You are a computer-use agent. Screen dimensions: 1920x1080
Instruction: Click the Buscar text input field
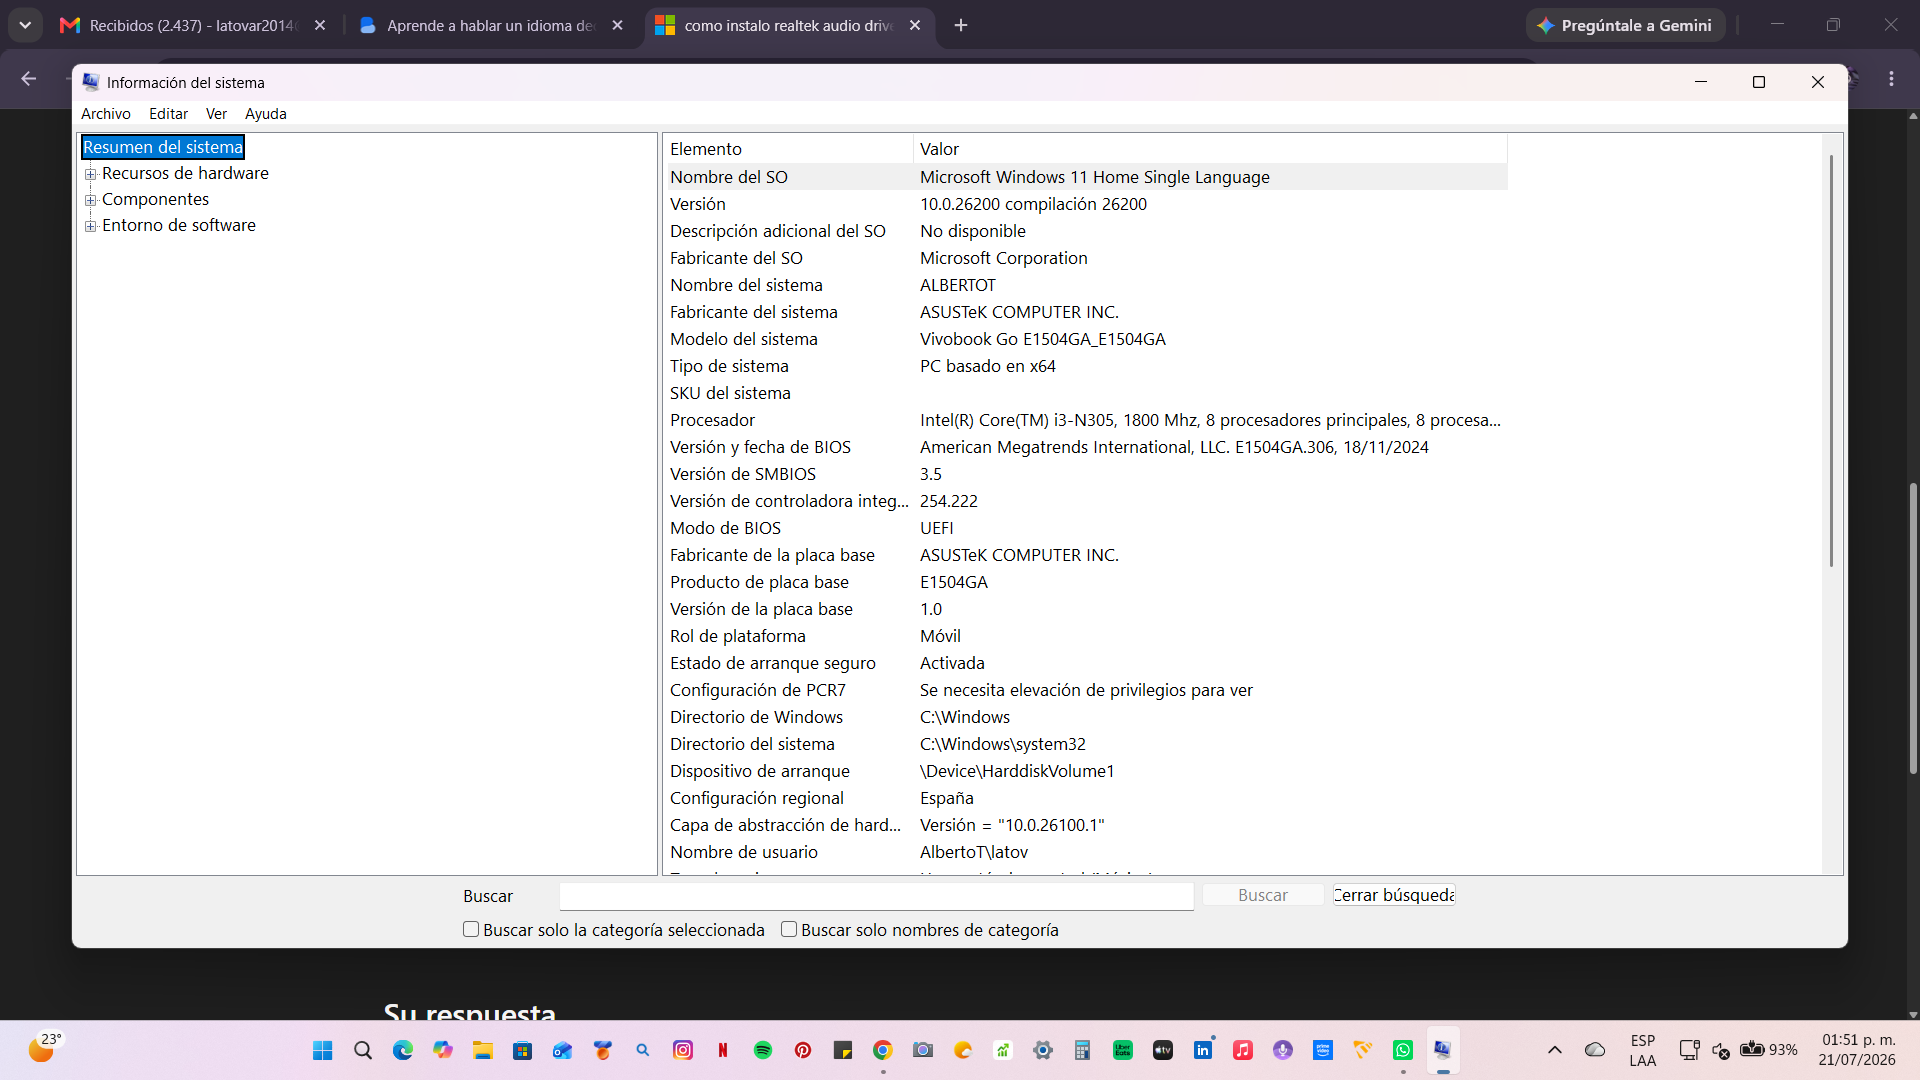tap(876, 896)
